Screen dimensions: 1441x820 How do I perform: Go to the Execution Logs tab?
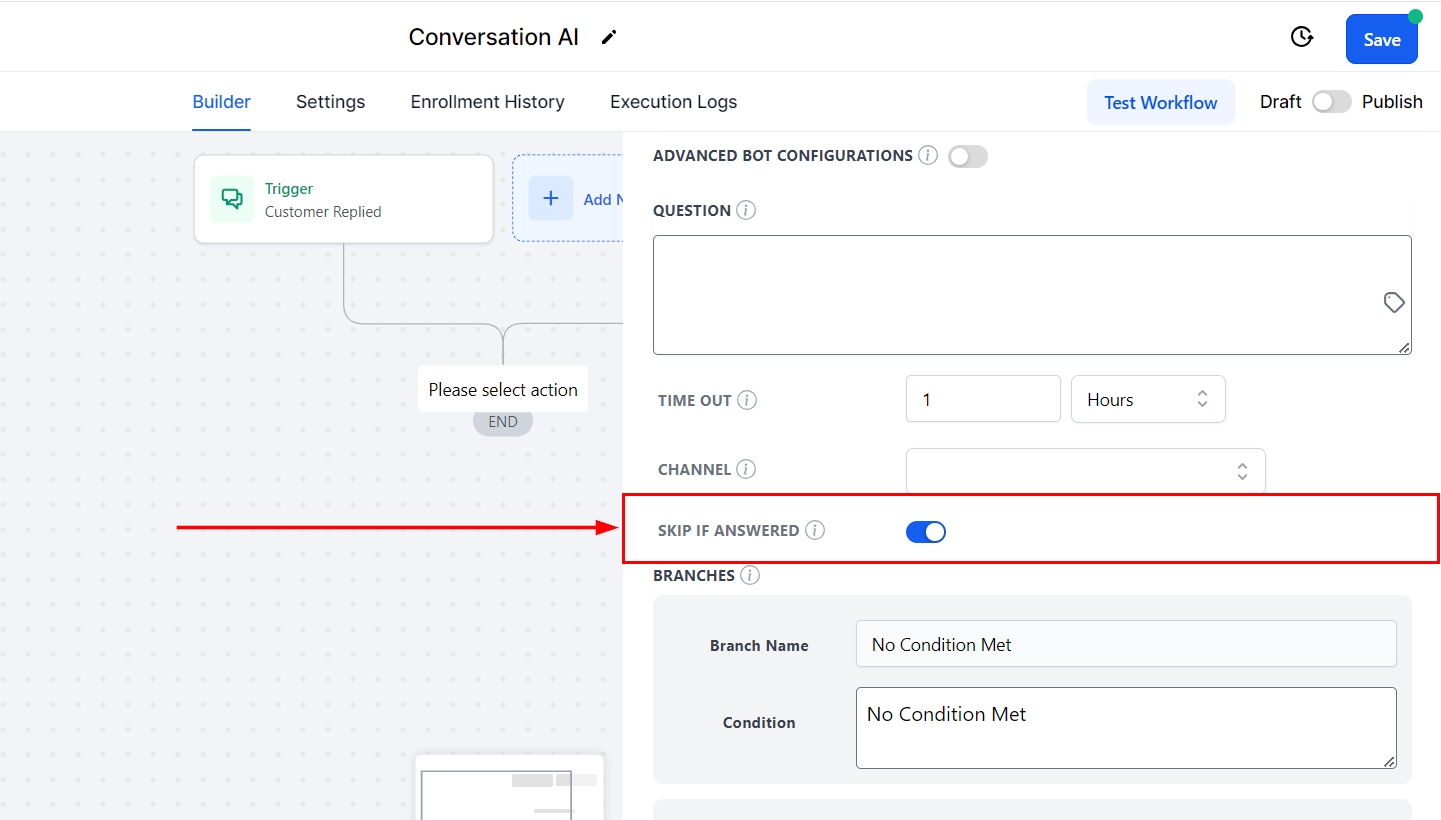coord(673,102)
